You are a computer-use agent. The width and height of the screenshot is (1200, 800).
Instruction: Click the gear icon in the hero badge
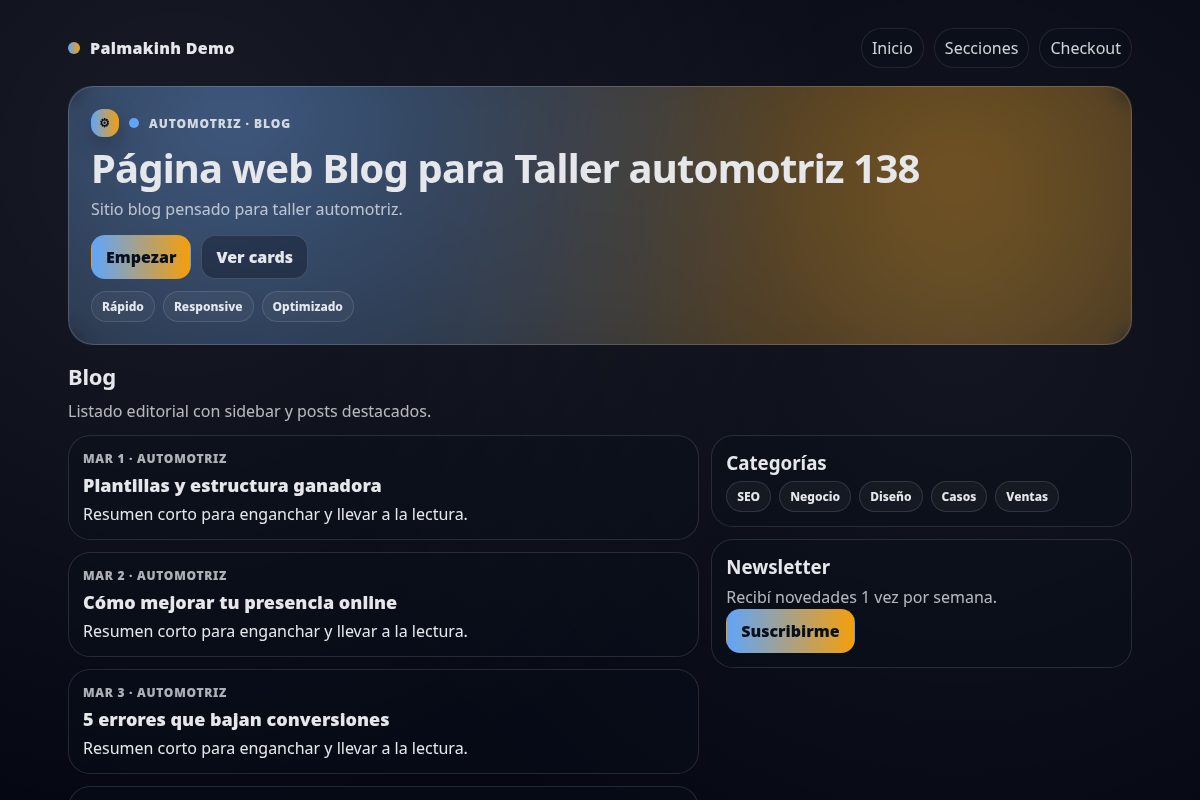point(105,122)
